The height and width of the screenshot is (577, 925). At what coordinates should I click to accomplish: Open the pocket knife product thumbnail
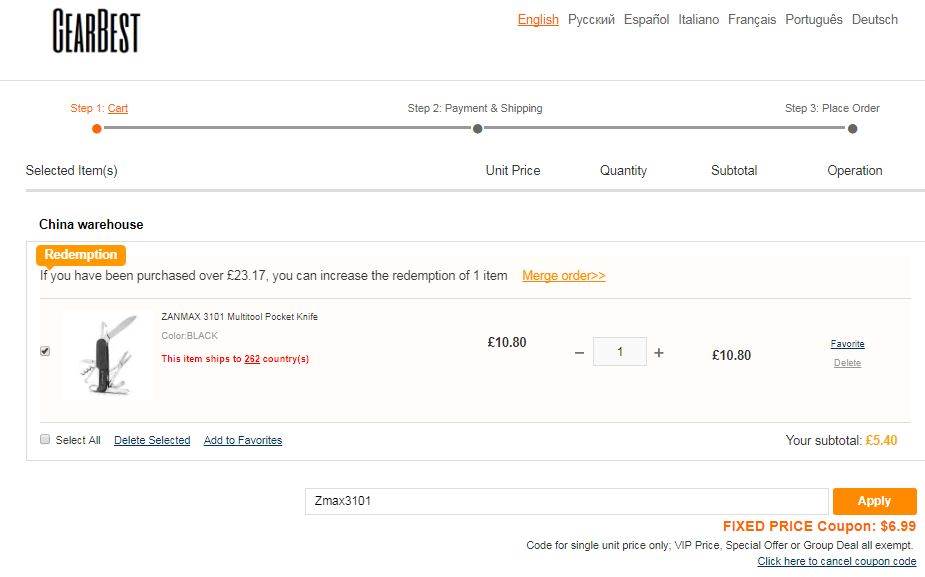pos(107,354)
